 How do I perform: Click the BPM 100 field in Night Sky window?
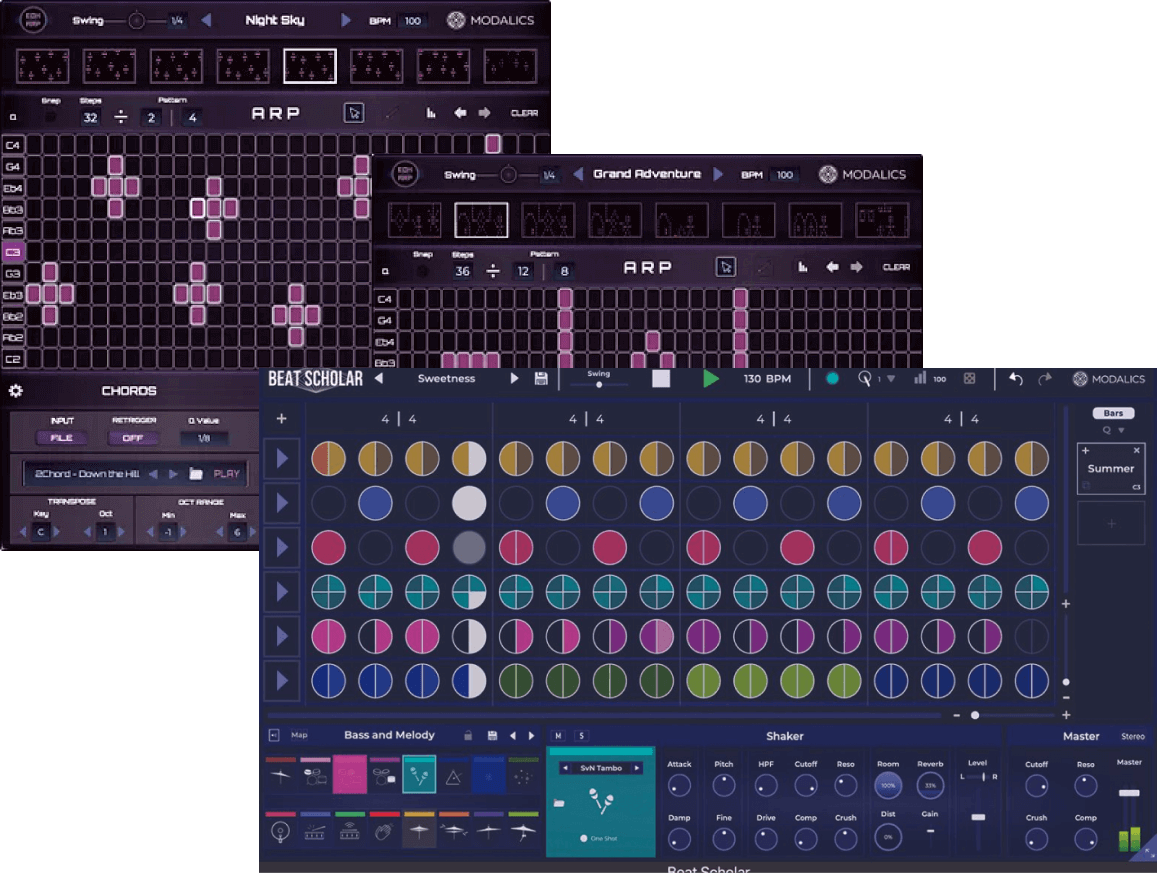(412, 21)
